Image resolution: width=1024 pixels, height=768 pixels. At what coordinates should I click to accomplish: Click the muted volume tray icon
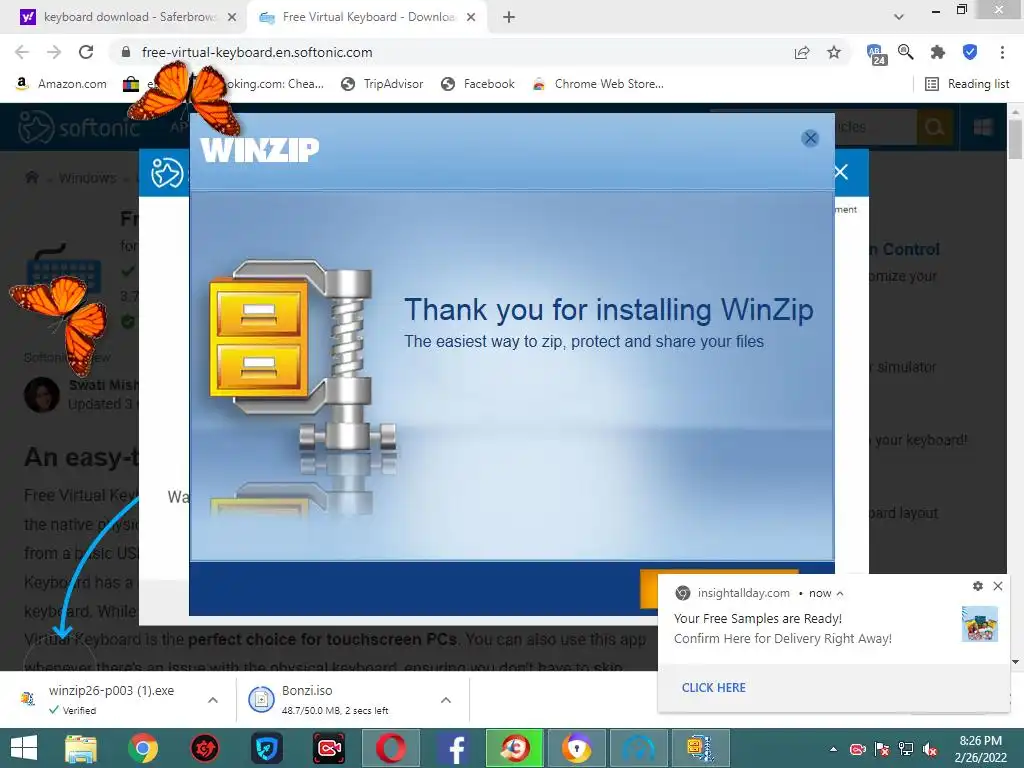[x=931, y=749]
